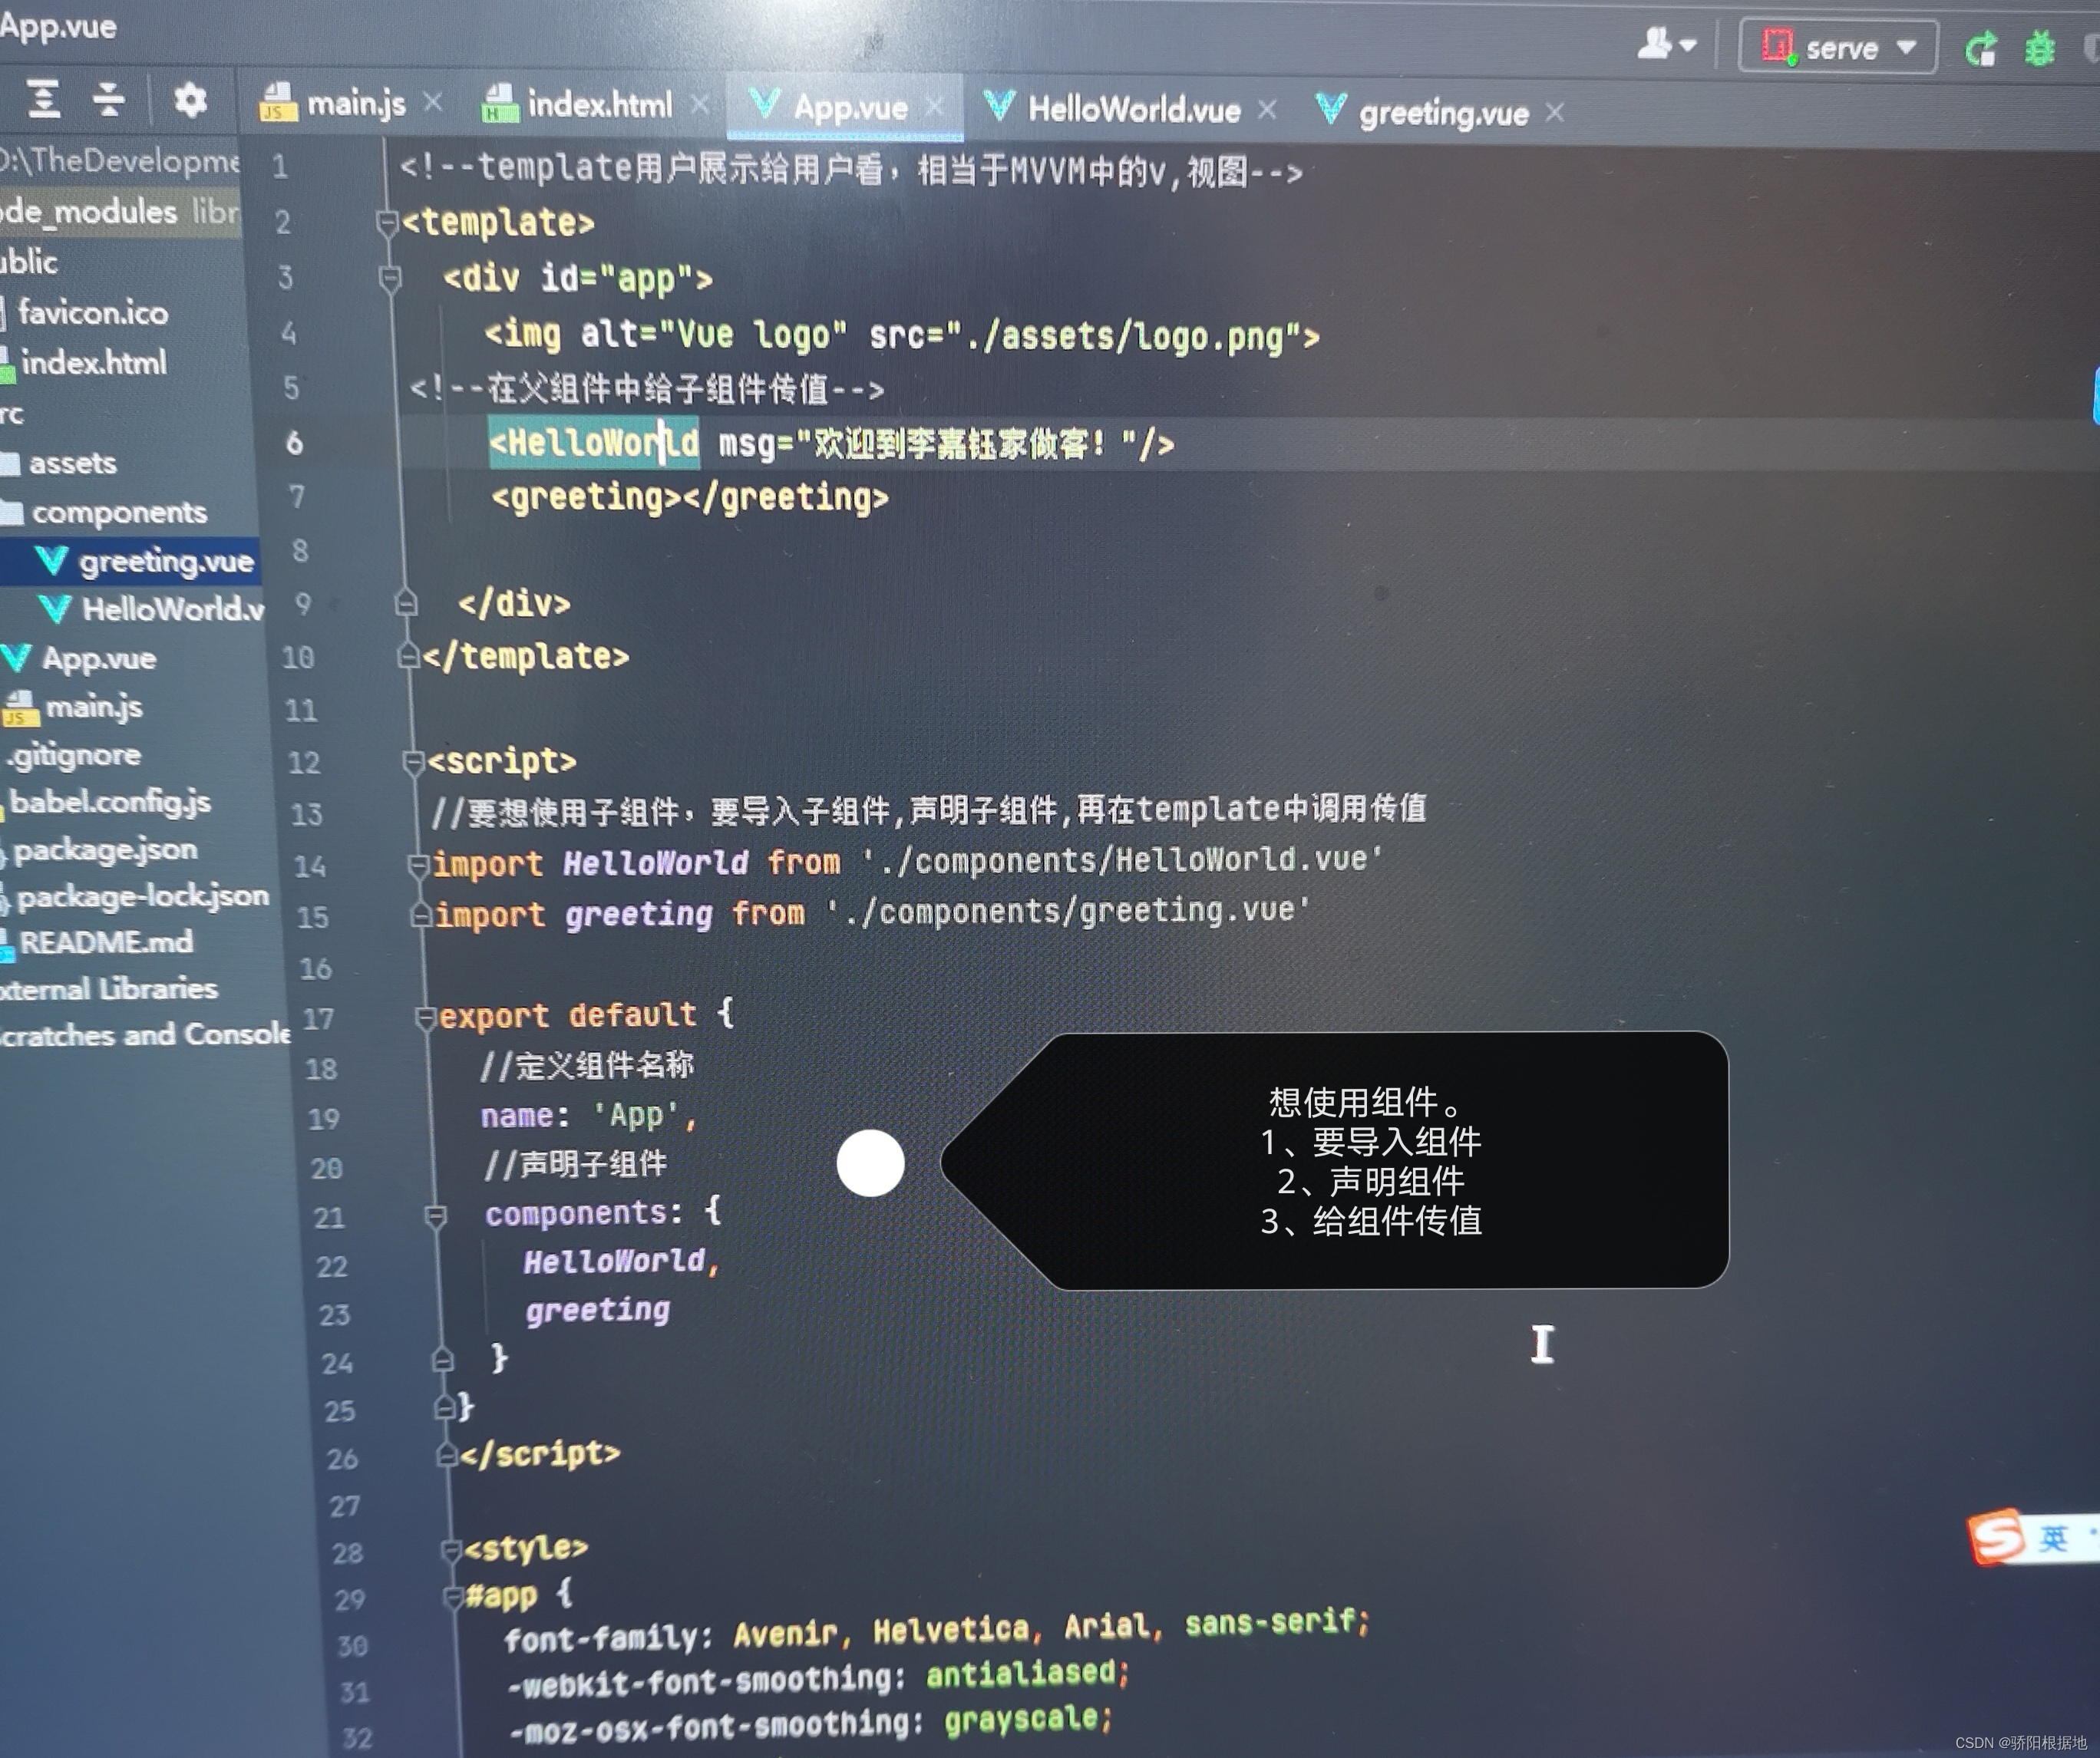Collapse the #app rule fold on line 29

click(454, 1596)
